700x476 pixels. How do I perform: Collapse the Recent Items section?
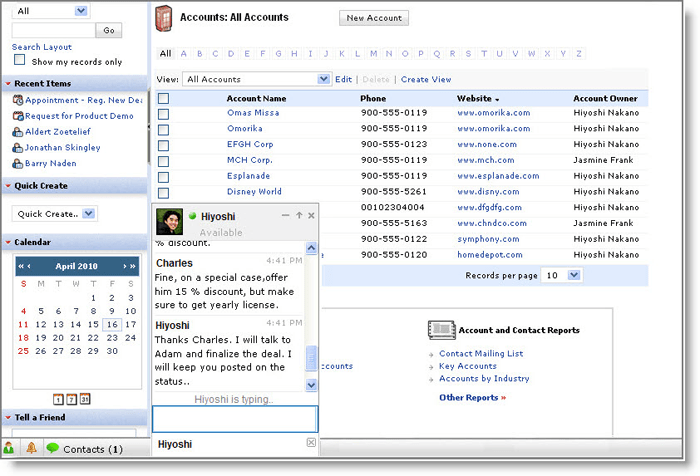pyautogui.click(x=8, y=84)
